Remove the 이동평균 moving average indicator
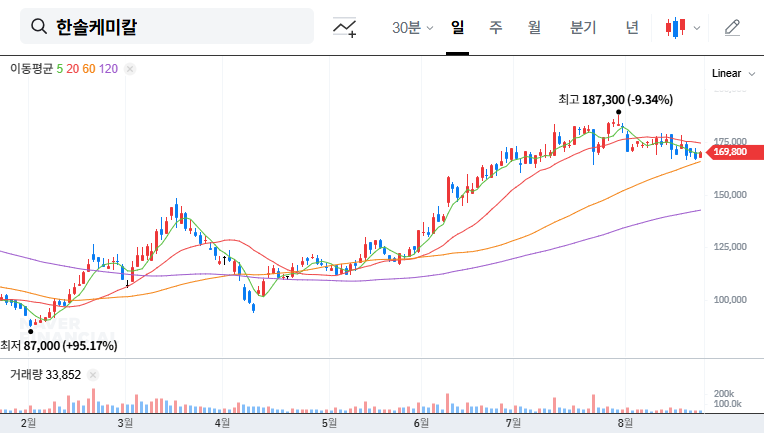Image resolution: width=764 pixels, height=433 pixels. point(130,69)
